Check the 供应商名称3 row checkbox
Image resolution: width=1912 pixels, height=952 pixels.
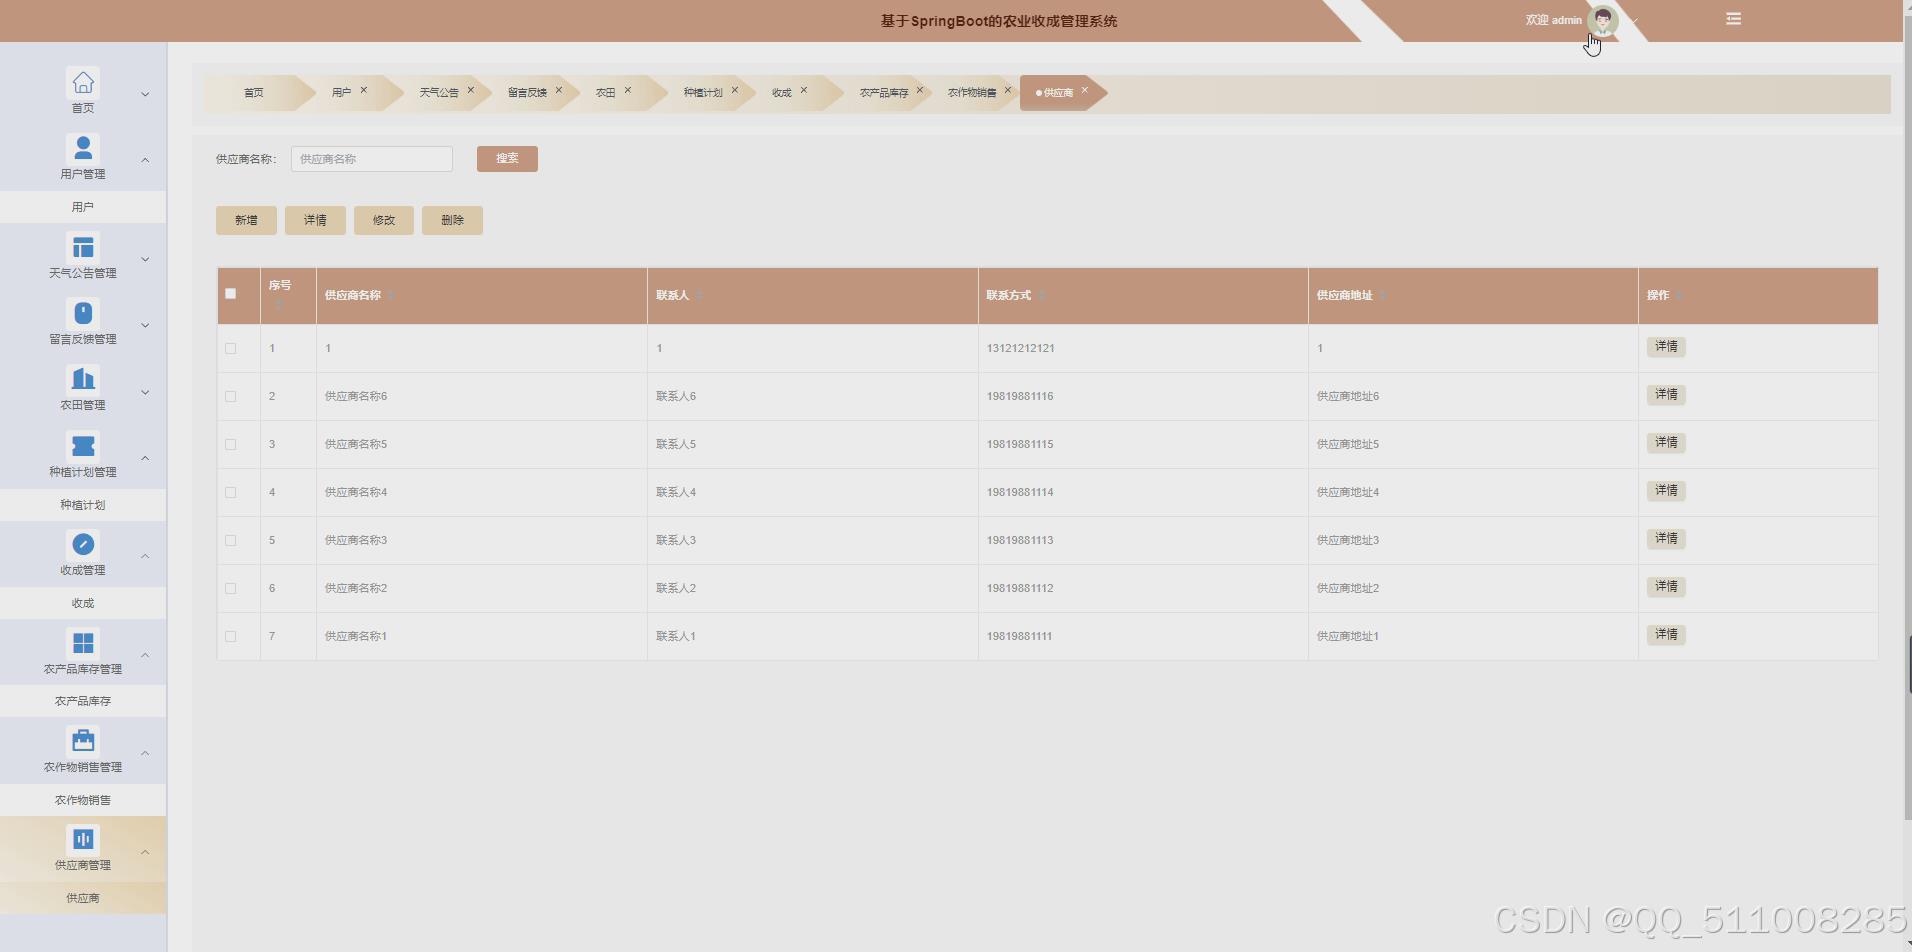click(231, 541)
